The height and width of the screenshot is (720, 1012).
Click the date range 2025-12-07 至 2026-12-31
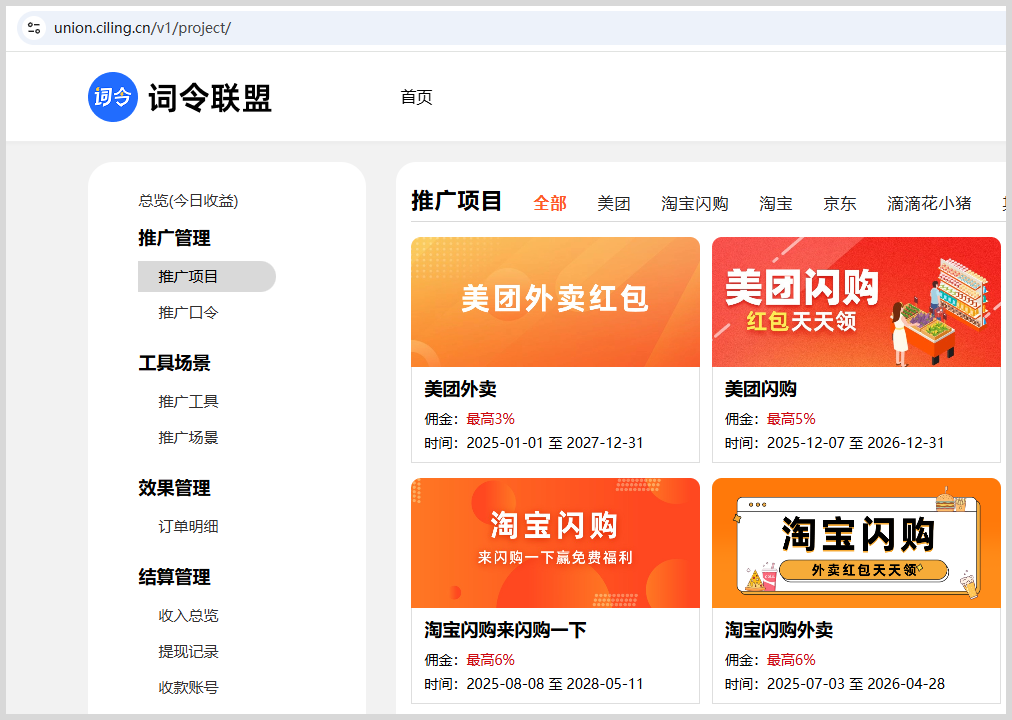click(856, 443)
